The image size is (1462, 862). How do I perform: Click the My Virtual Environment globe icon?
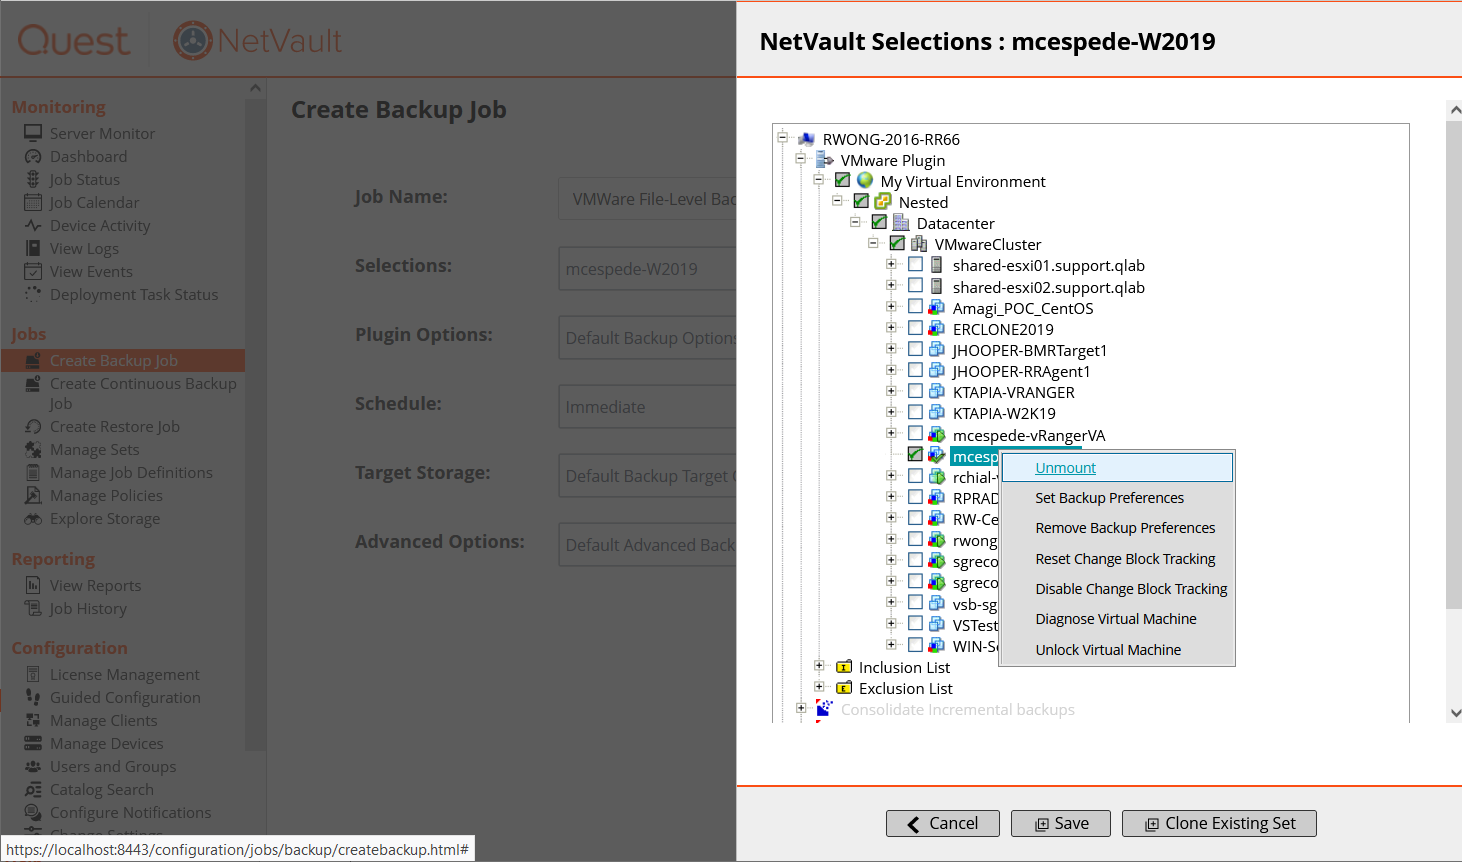(x=865, y=181)
